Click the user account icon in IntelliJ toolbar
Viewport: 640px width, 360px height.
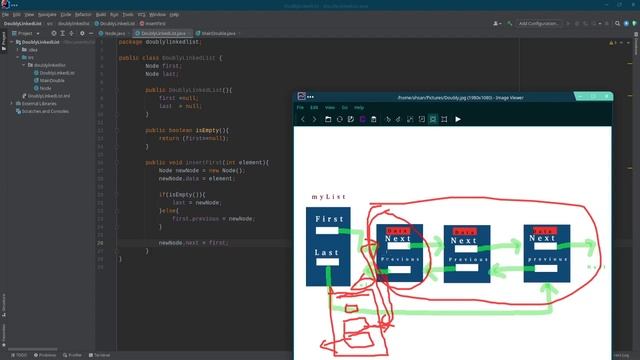[497, 24]
